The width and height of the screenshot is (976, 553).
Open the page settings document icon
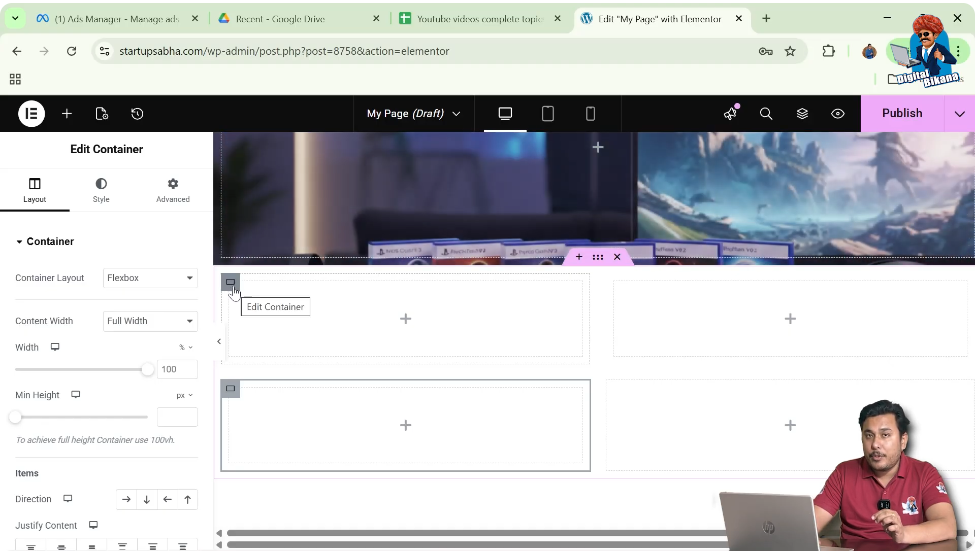(102, 114)
